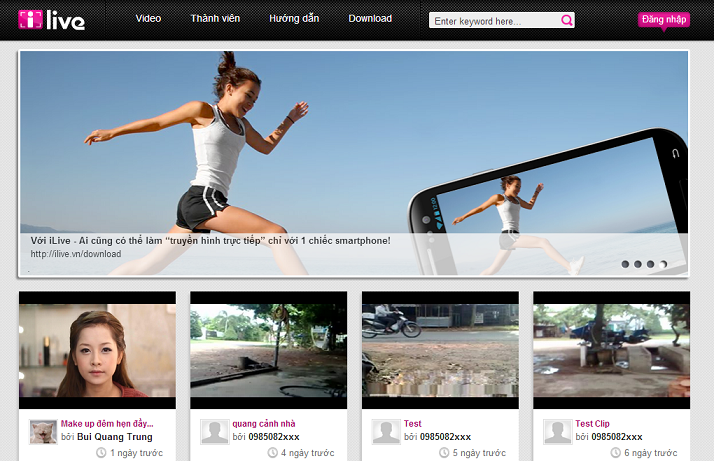Select the second banner slide dot
The width and height of the screenshot is (714, 461).
pos(638,264)
